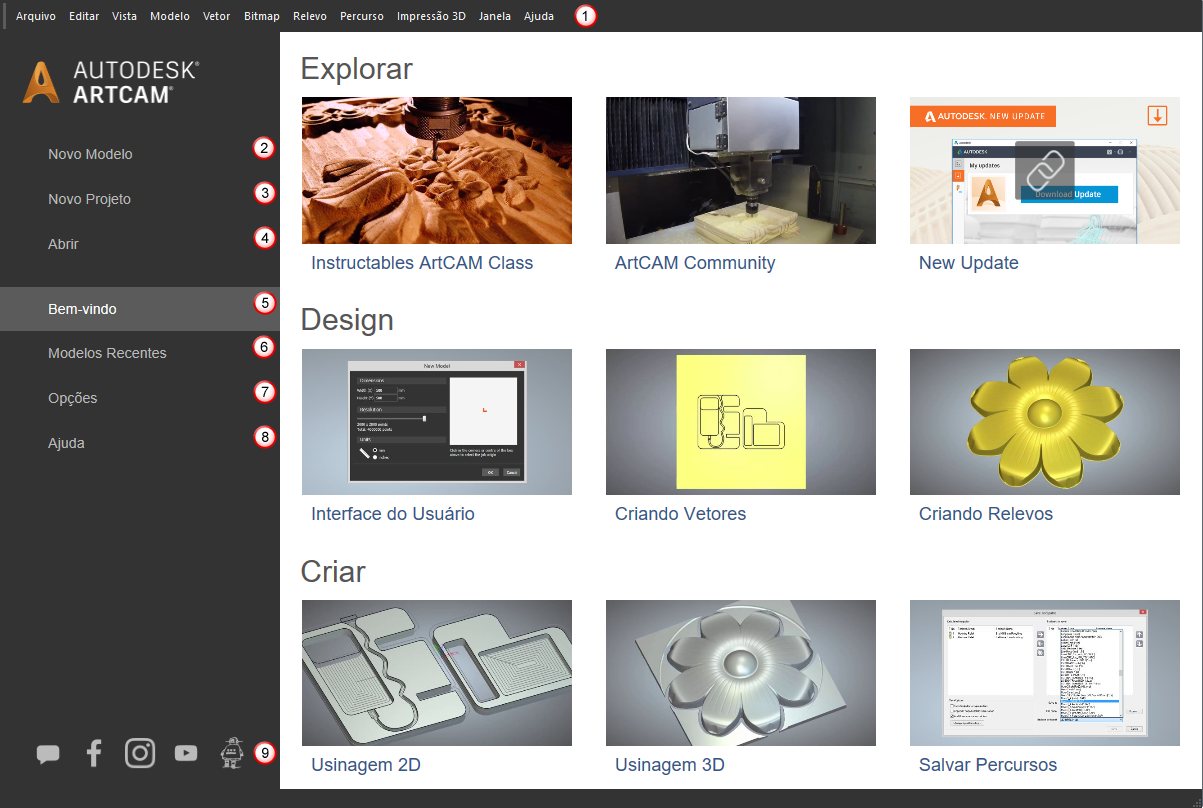Open the YouTube icon in sidebar
Screen dimensions: 1203x808
pos(186,753)
